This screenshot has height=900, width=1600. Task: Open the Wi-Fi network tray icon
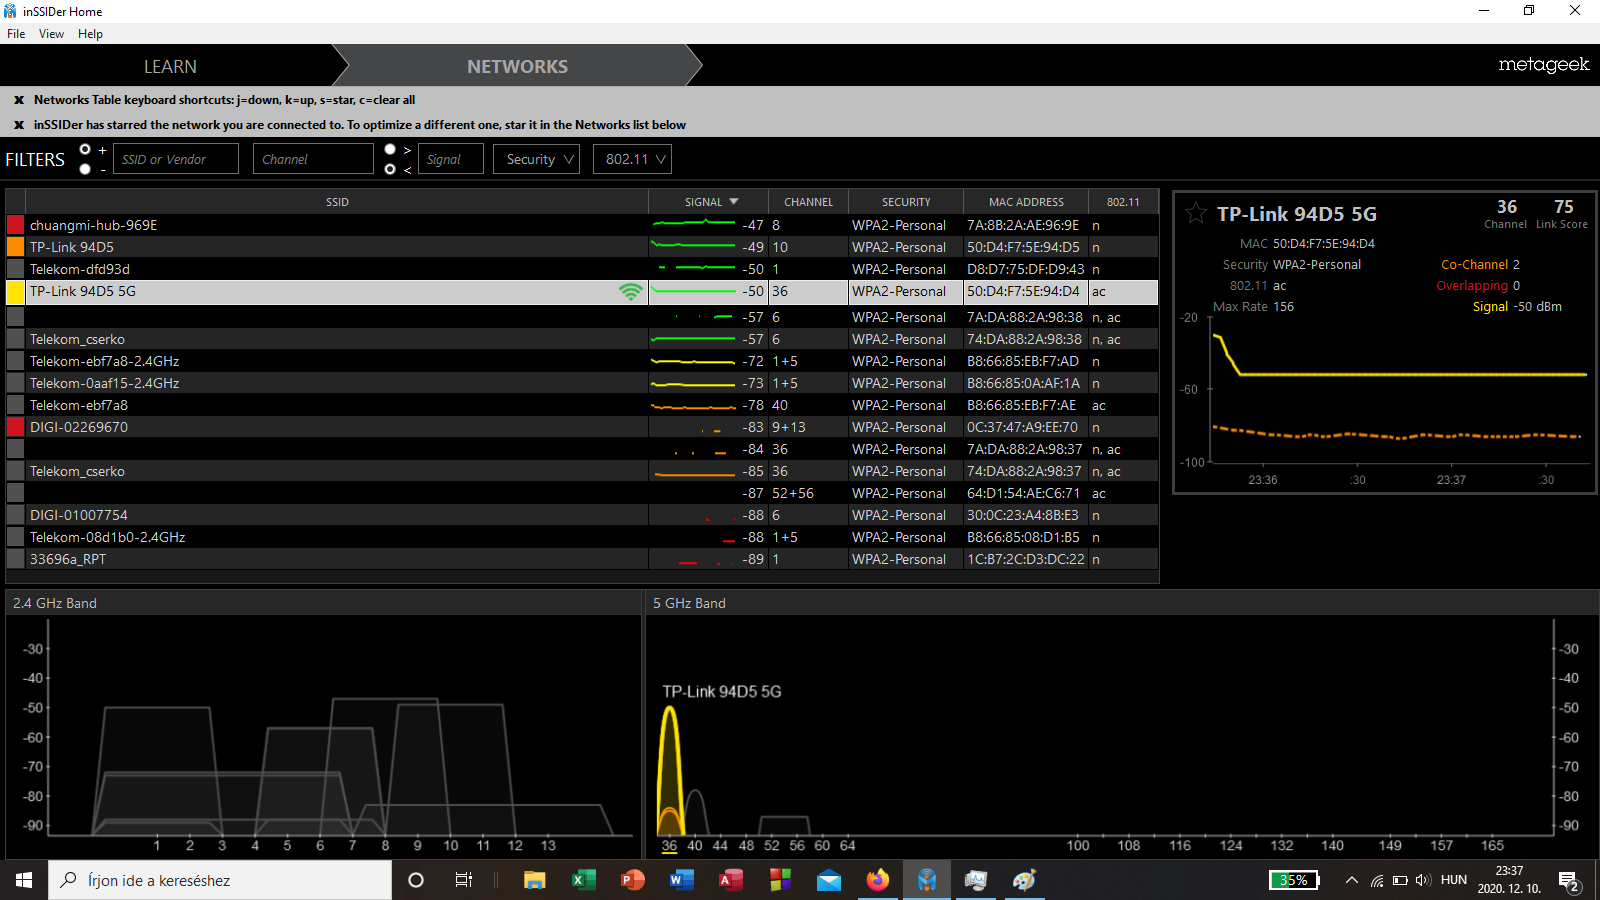[1377, 880]
